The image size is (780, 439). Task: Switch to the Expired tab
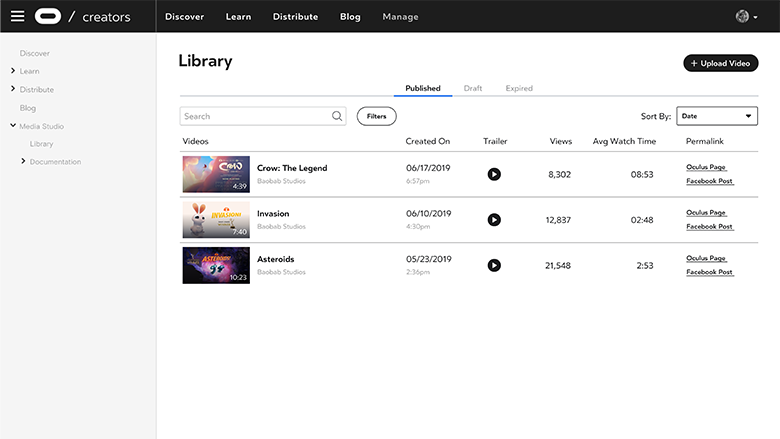coord(519,88)
